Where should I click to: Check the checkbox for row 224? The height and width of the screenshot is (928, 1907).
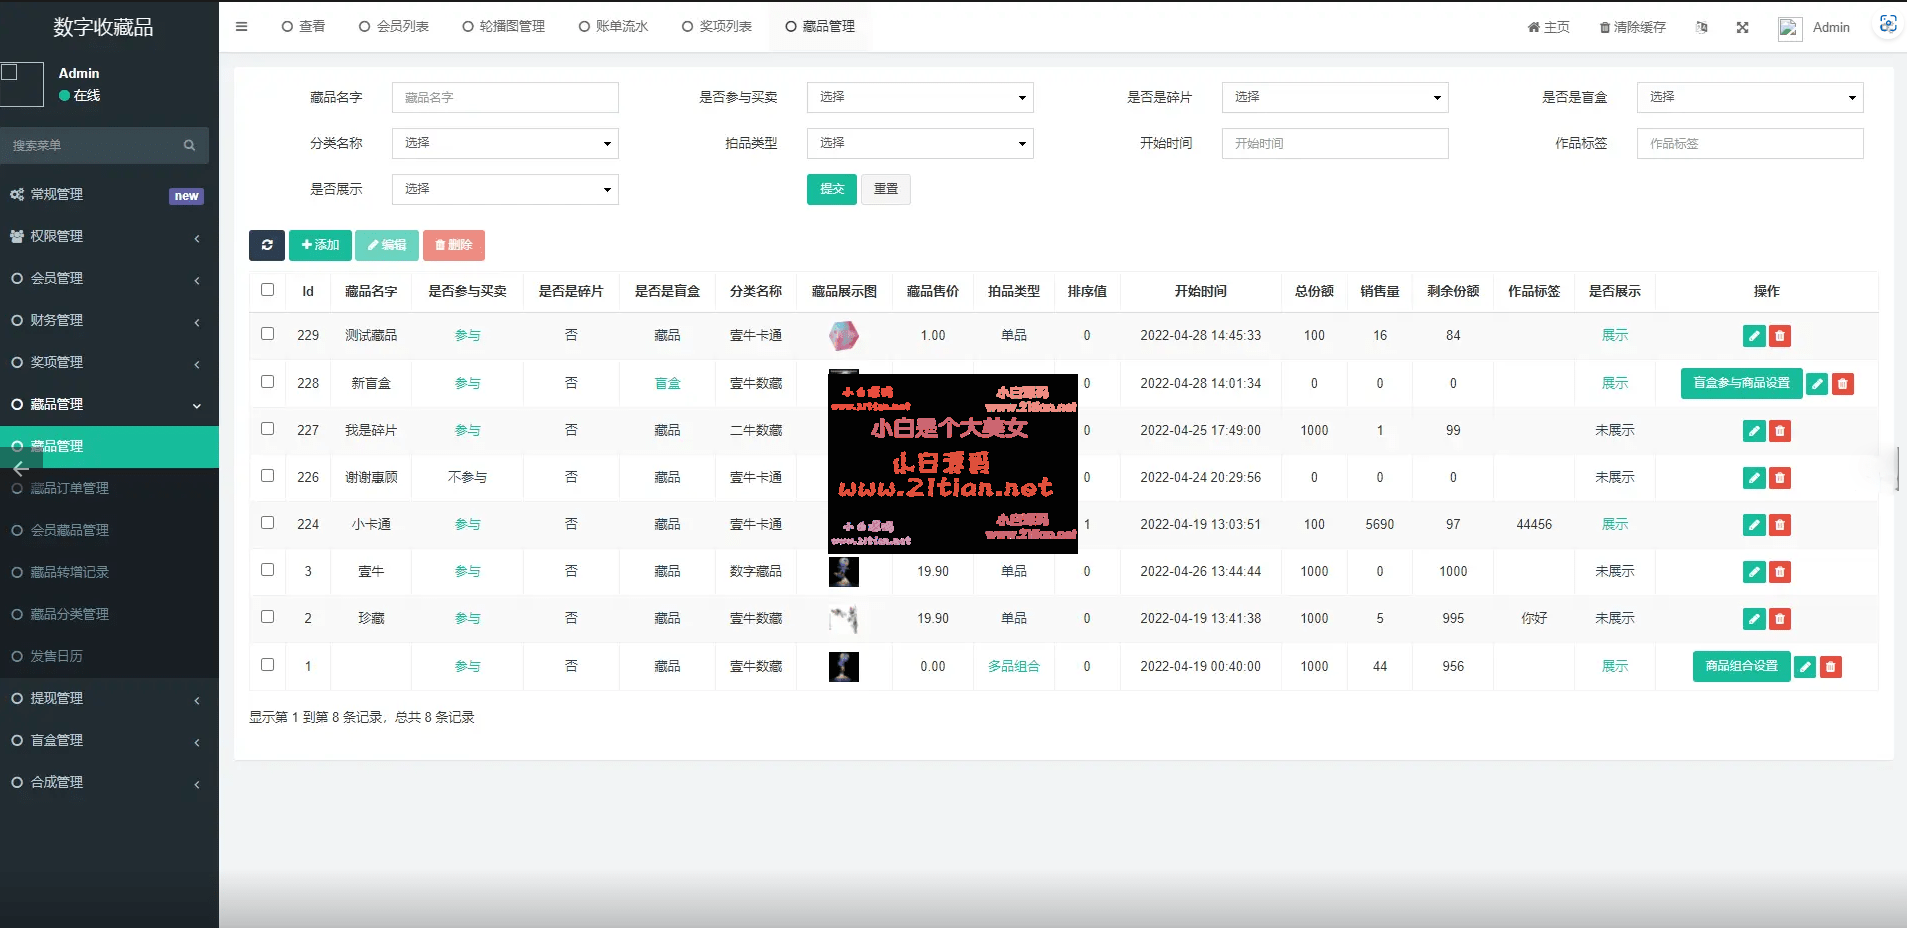click(x=267, y=523)
